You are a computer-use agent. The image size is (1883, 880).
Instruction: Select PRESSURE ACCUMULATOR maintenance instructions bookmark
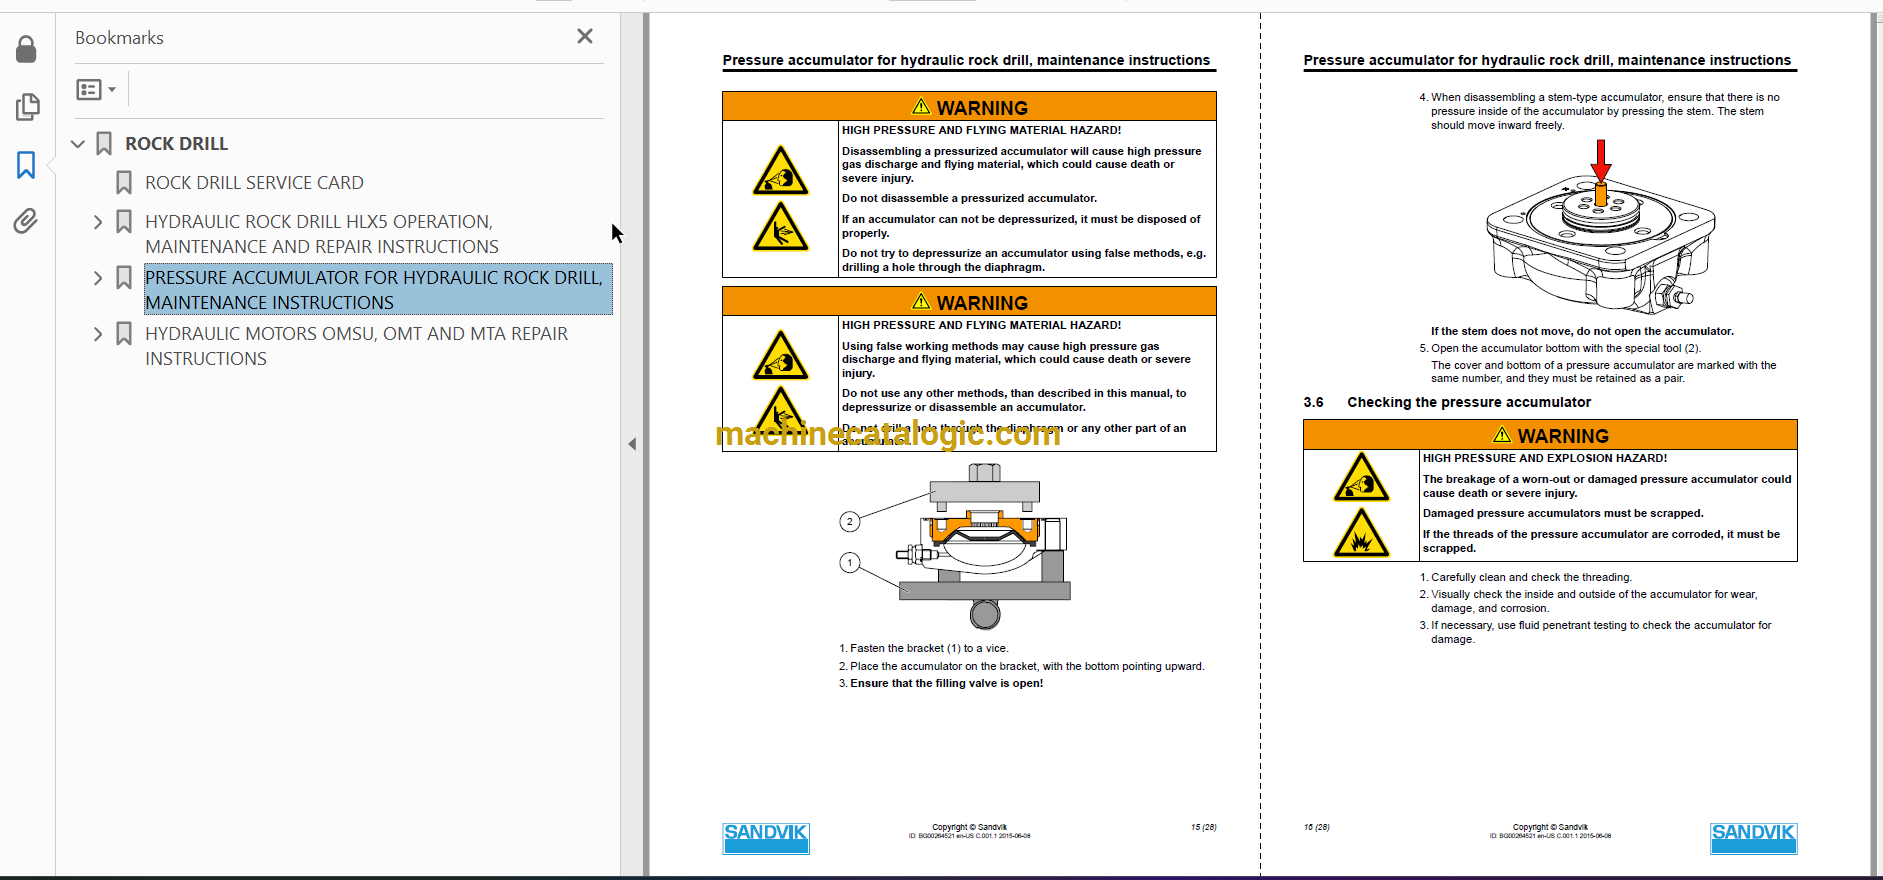pyautogui.click(x=377, y=290)
